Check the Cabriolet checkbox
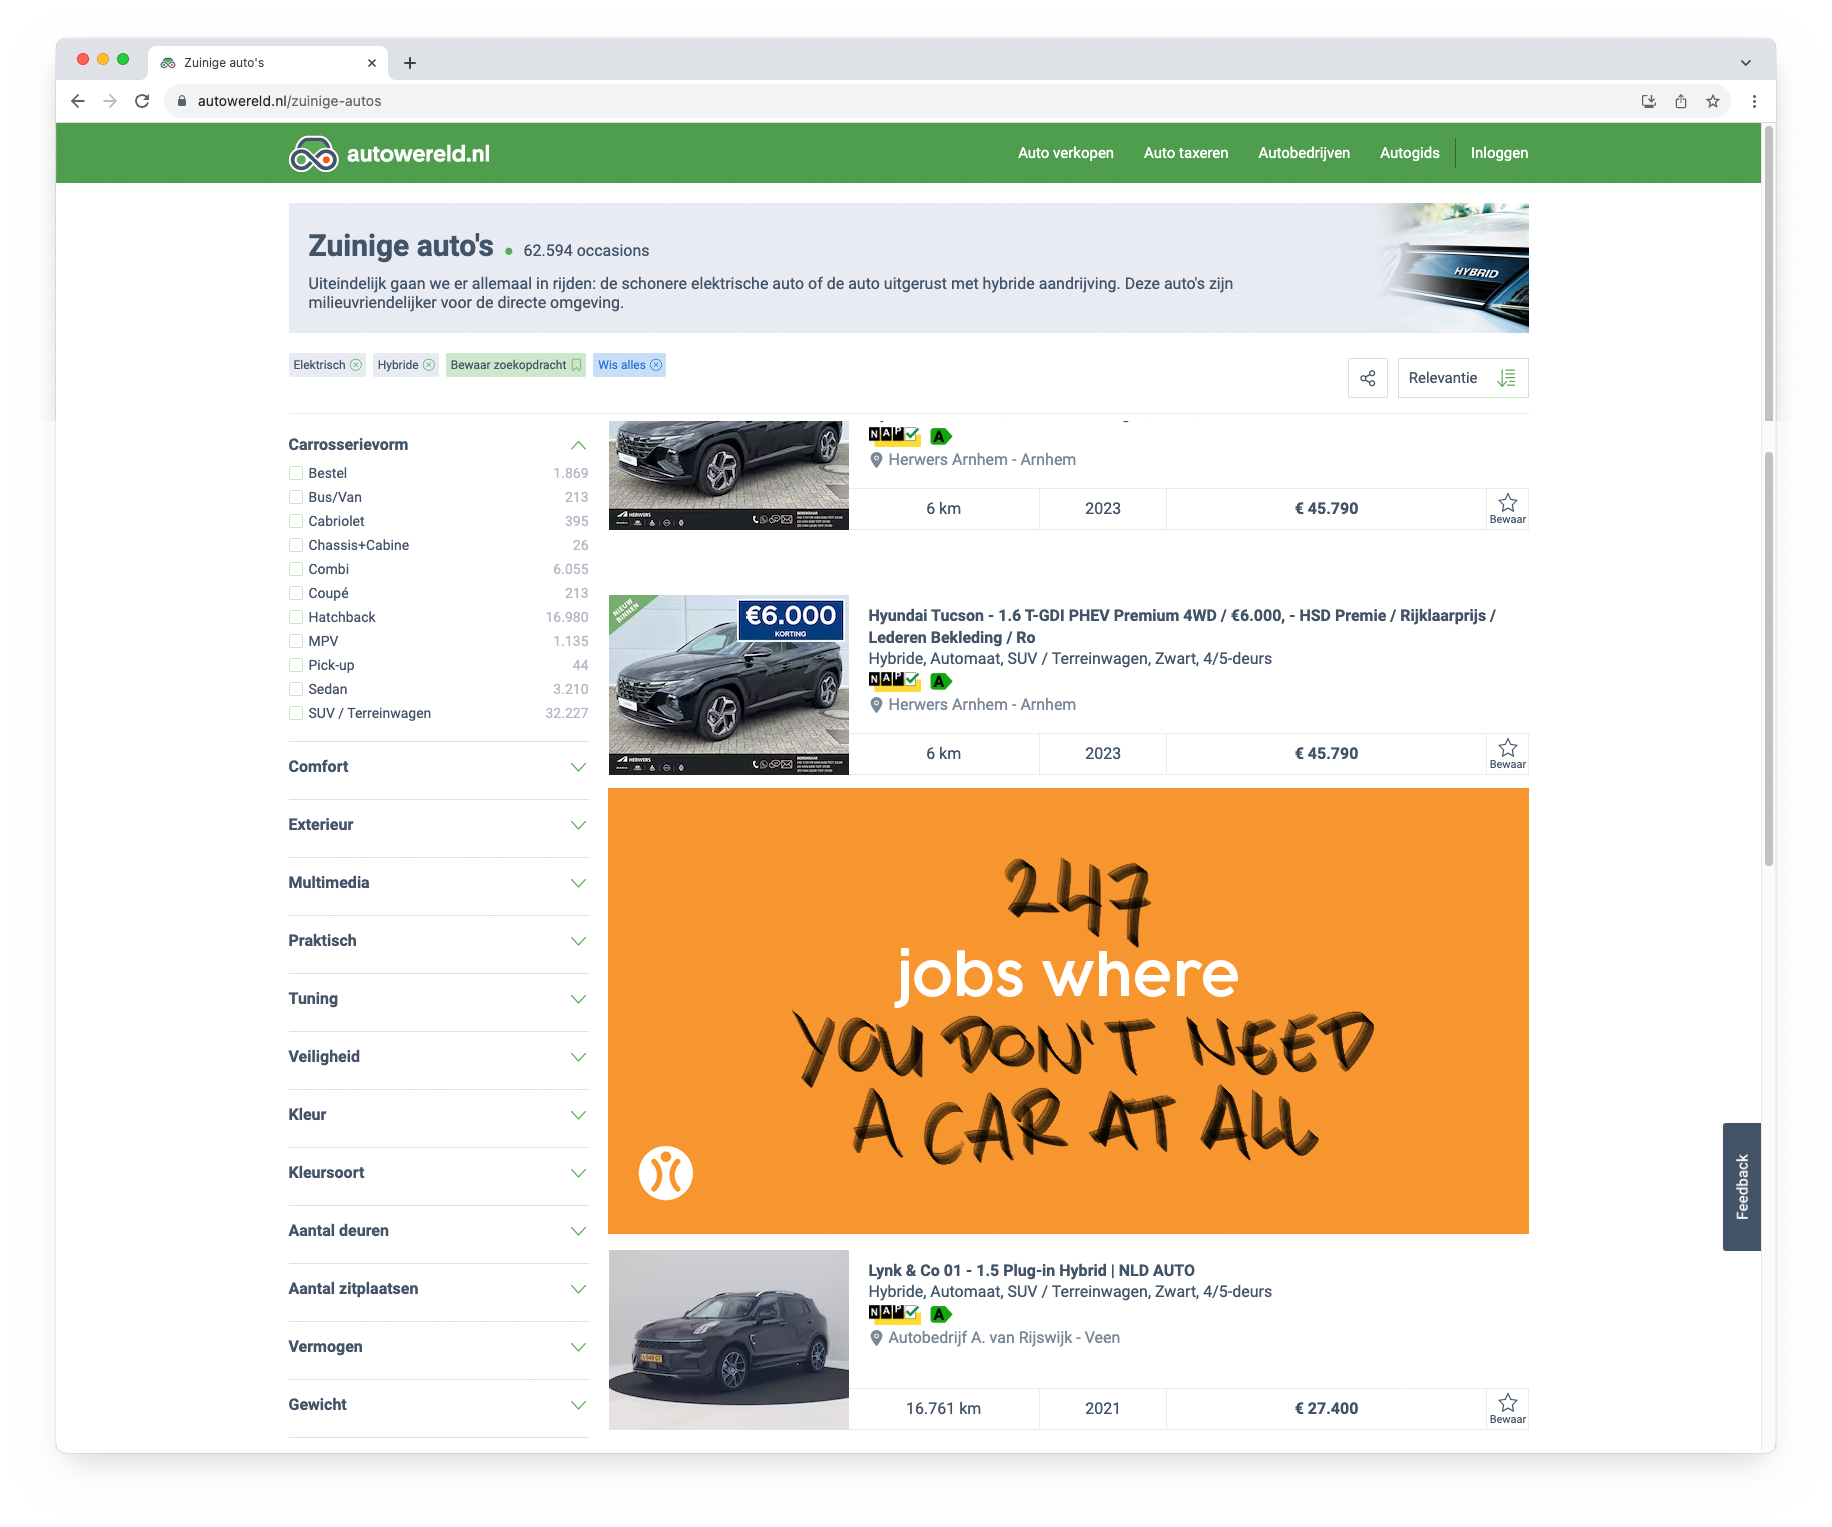The height and width of the screenshot is (1527, 1832). [x=296, y=521]
